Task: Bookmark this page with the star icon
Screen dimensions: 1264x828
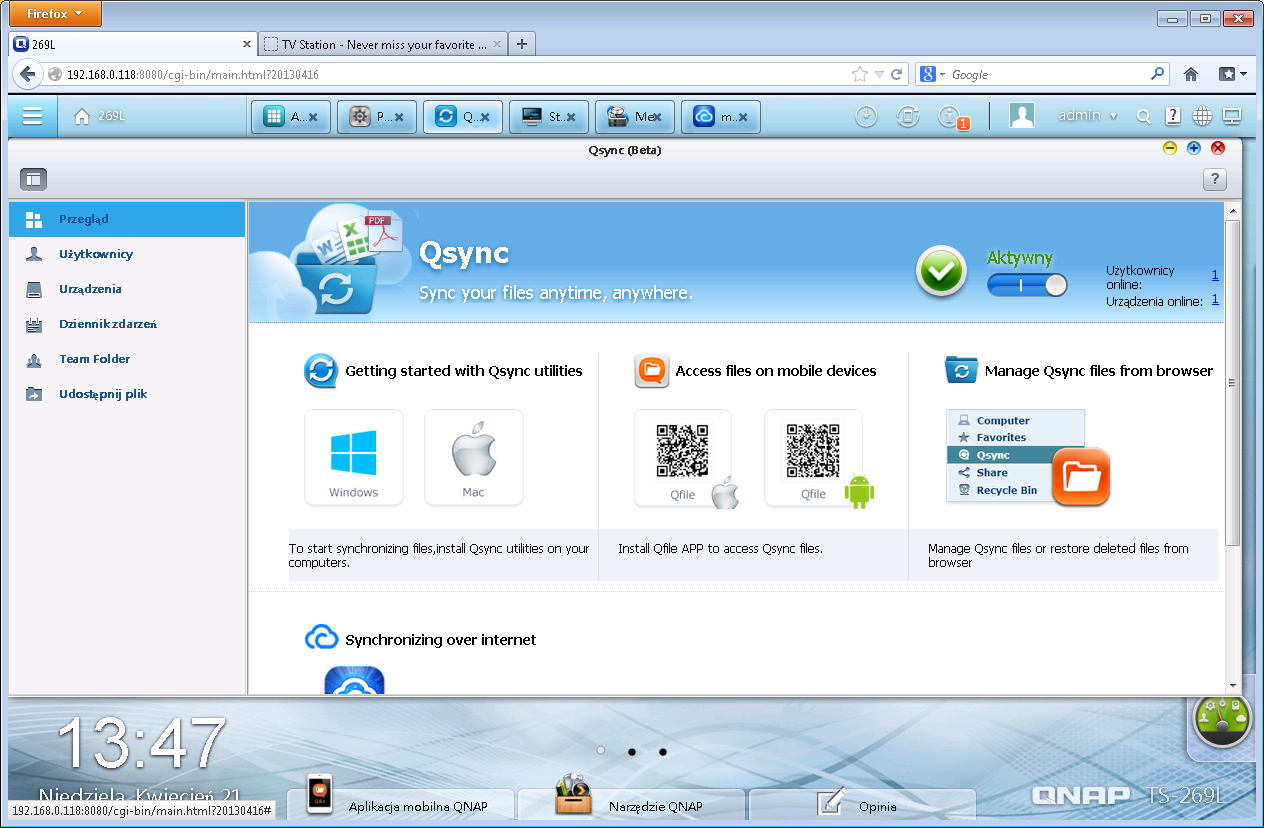Action: coord(859,74)
